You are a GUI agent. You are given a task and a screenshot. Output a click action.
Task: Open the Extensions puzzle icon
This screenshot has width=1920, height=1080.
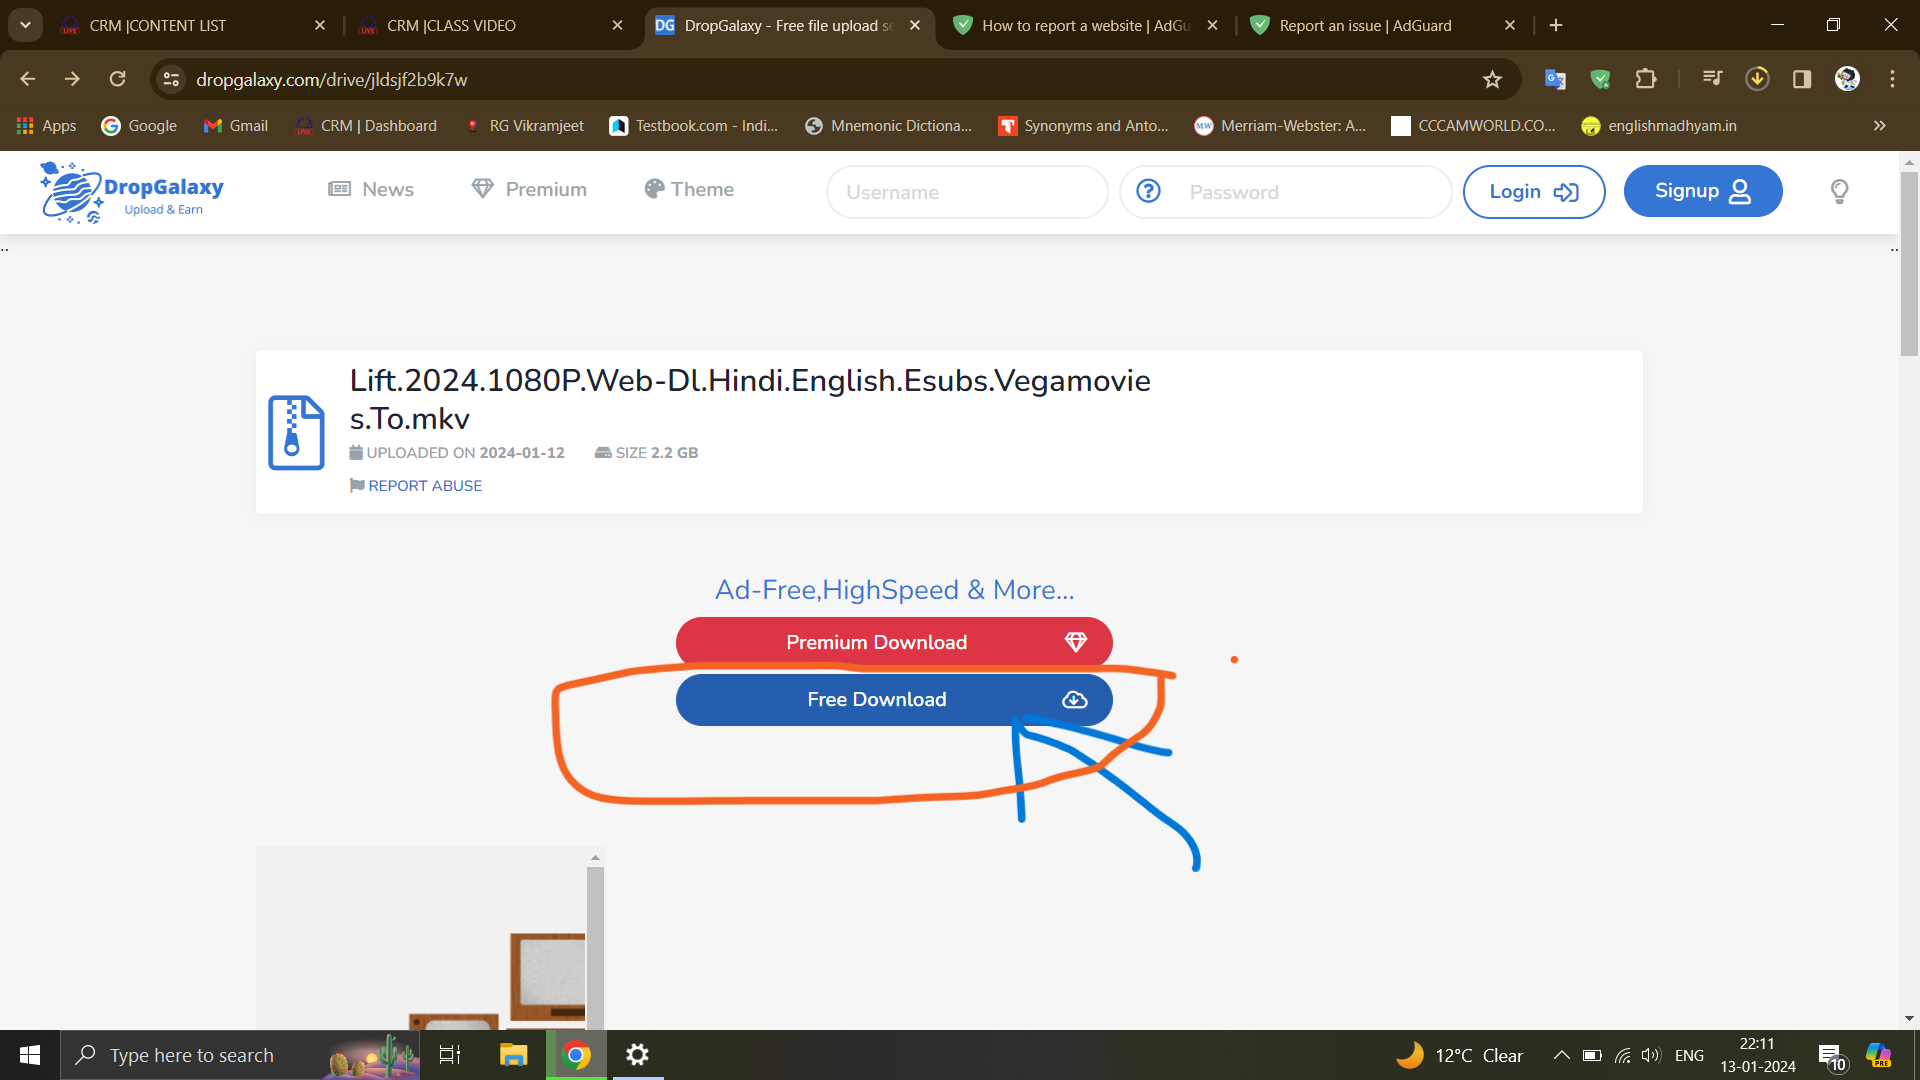point(1645,79)
